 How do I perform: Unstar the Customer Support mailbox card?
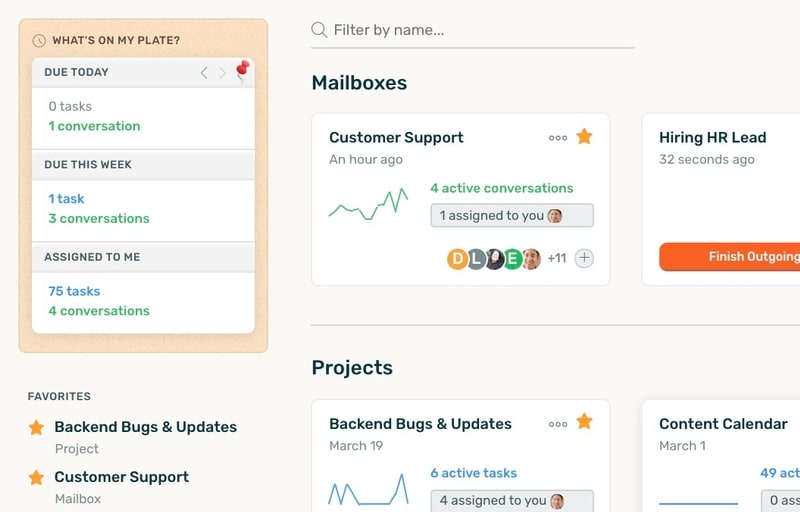[584, 137]
